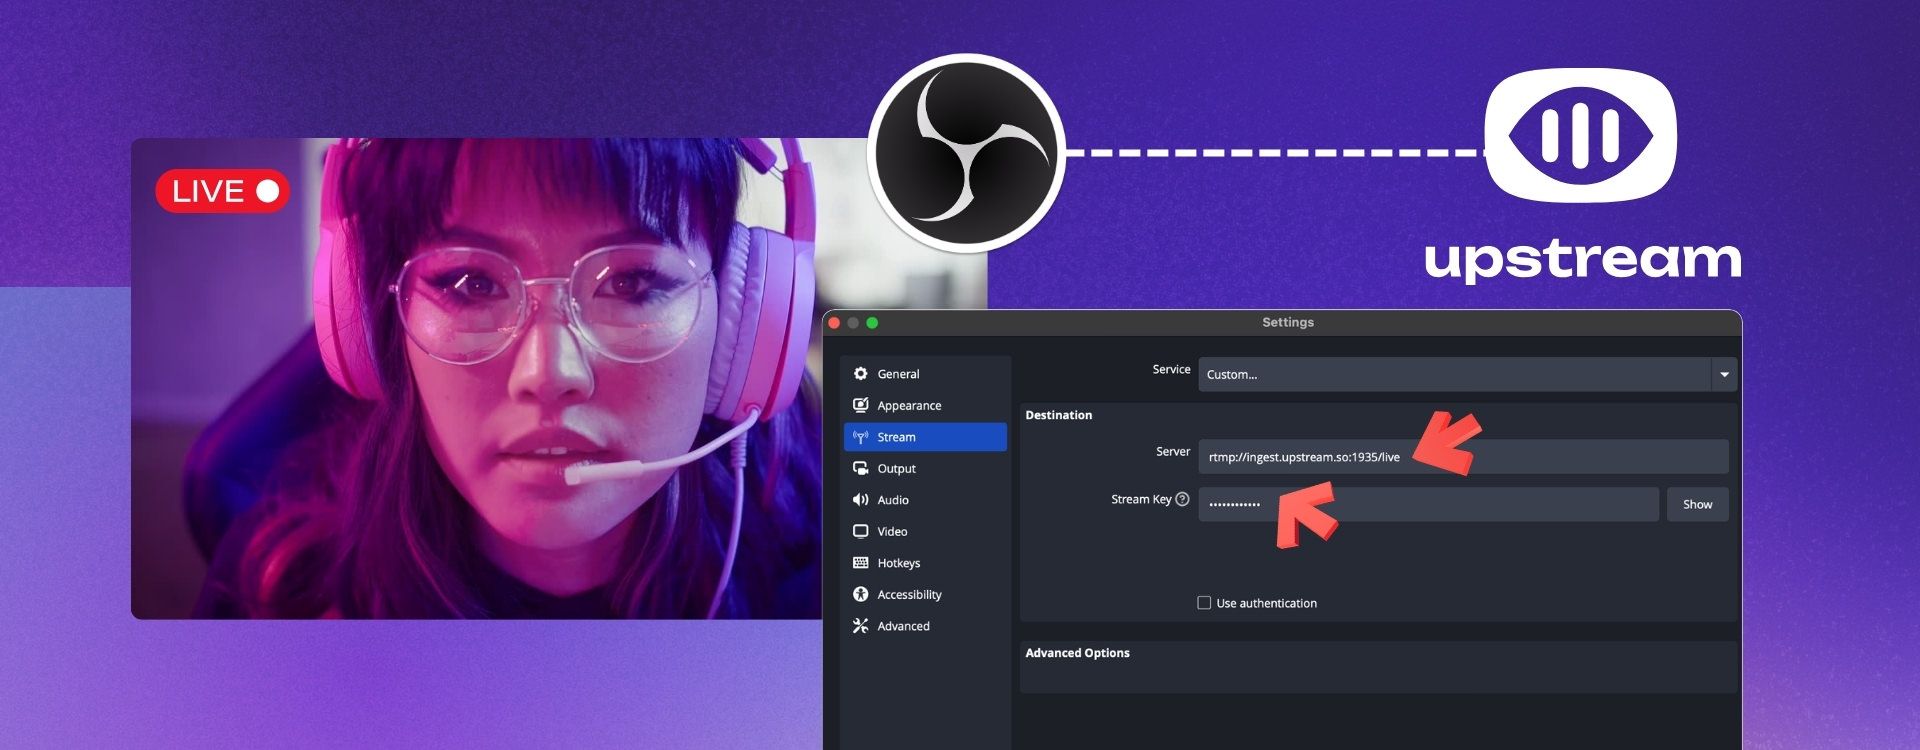Viewport: 1920px width, 750px height.
Task: Click the green zoom button on Settings window
Action: pyautogui.click(x=872, y=323)
